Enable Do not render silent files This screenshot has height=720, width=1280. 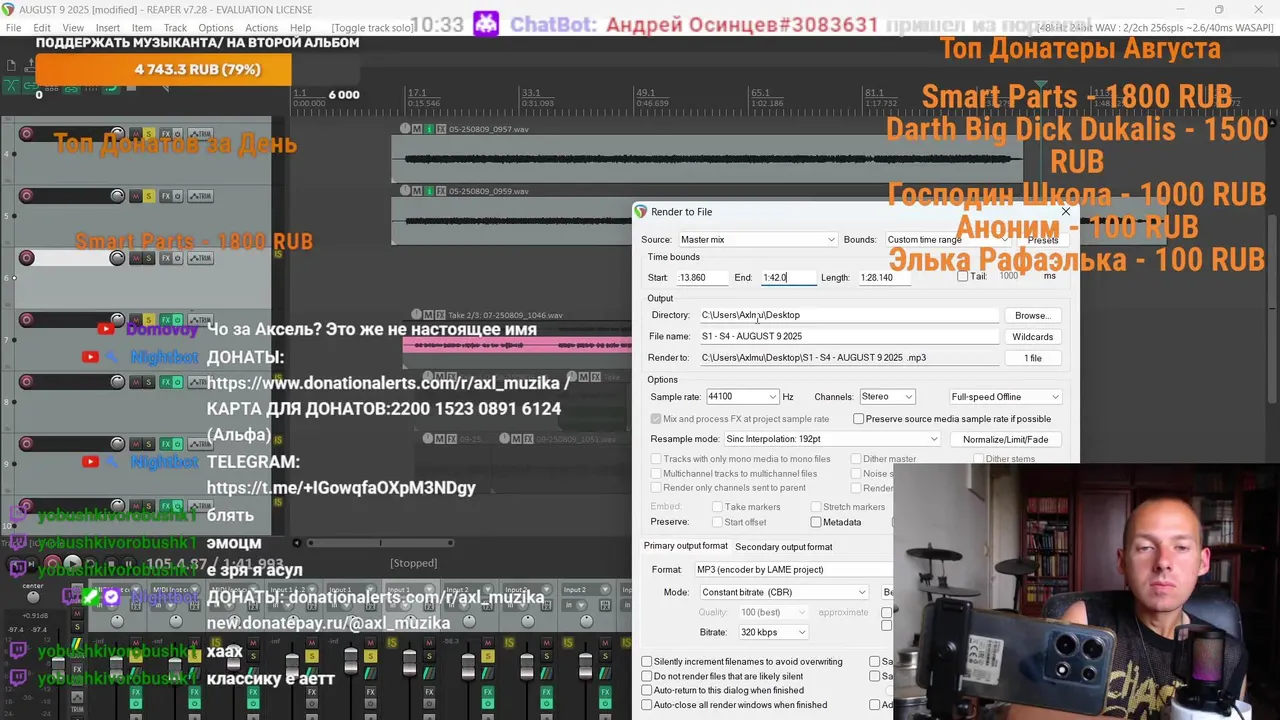[x=646, y=676]
